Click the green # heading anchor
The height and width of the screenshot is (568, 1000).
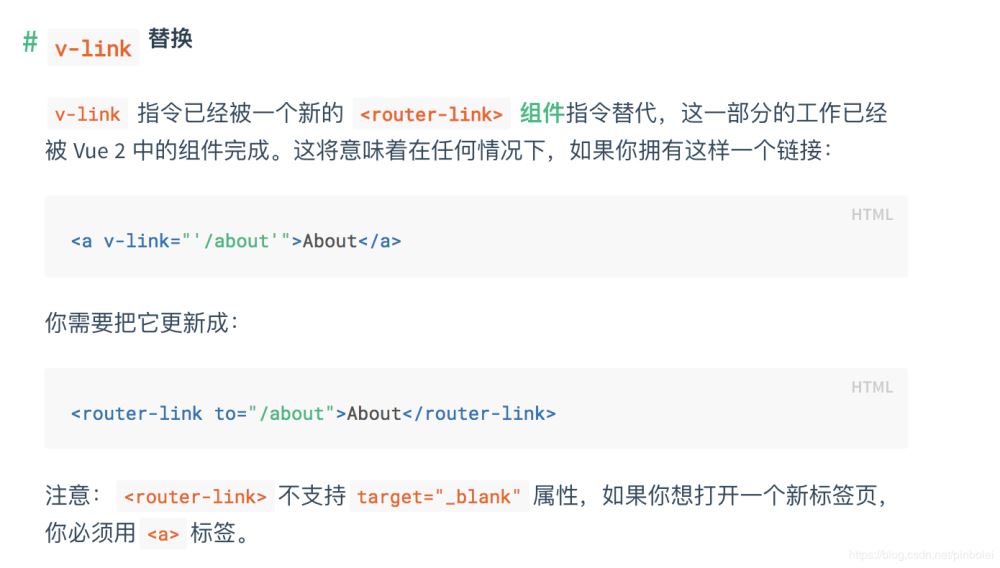(x=30, y=43)
